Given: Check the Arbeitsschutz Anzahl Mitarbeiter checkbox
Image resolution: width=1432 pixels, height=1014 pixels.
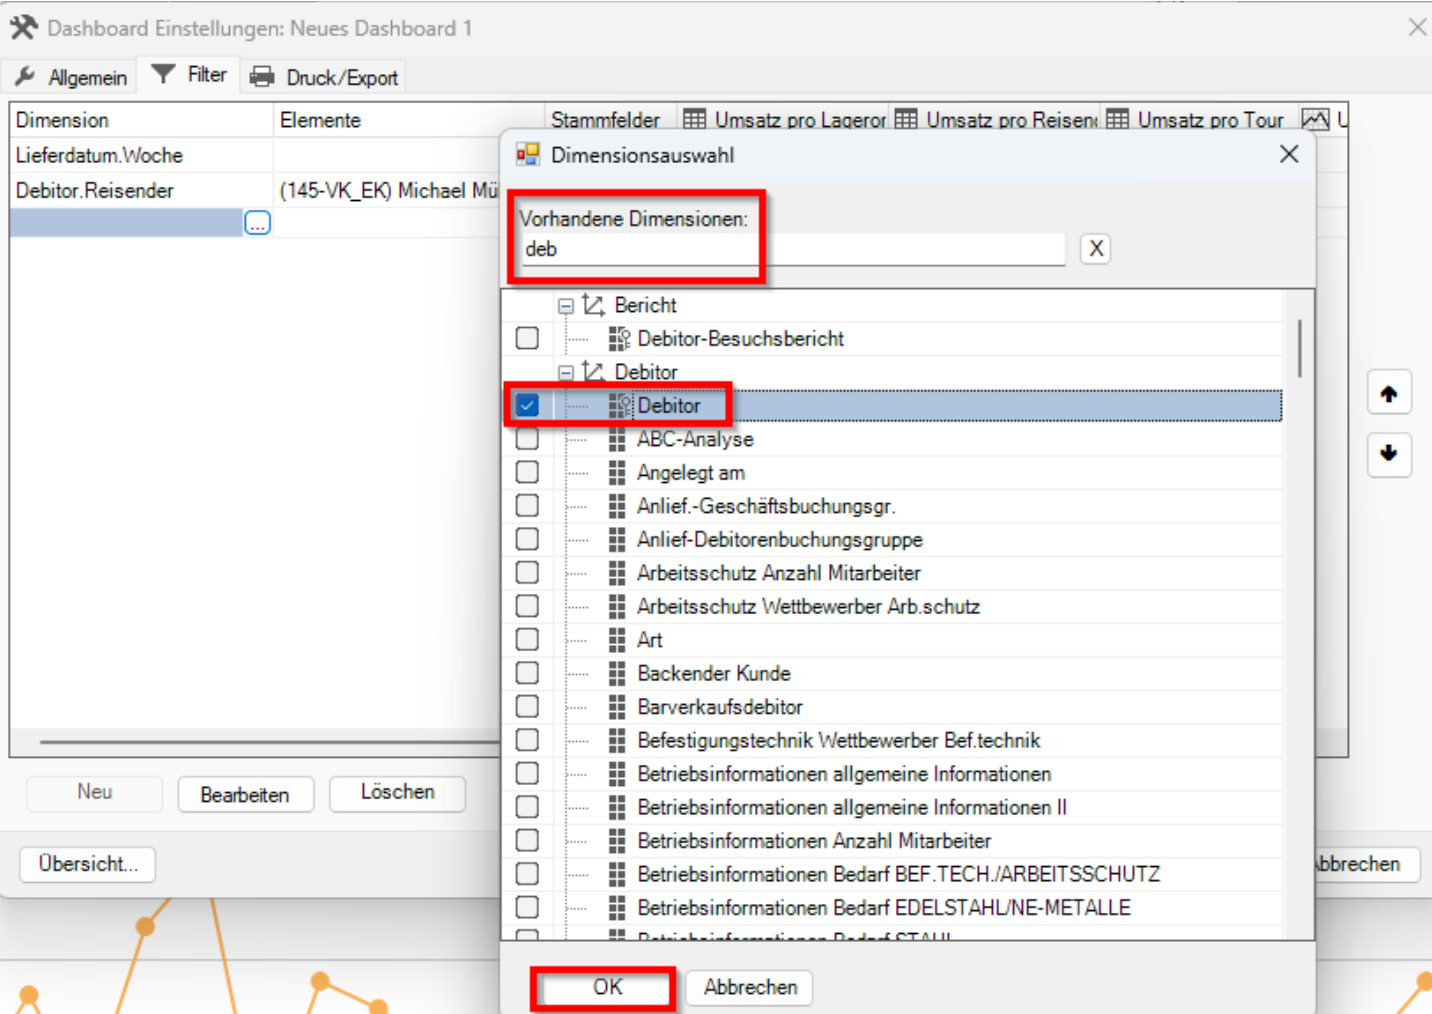Looking at the screenshot, I should pos(527,573).
